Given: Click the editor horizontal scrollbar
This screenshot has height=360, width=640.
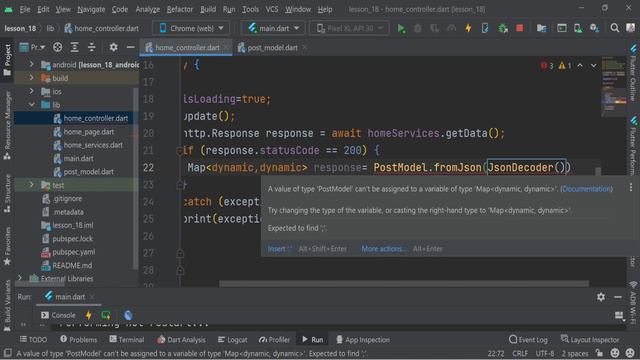Looking at the screenshot, I should (x=404, y=283).
